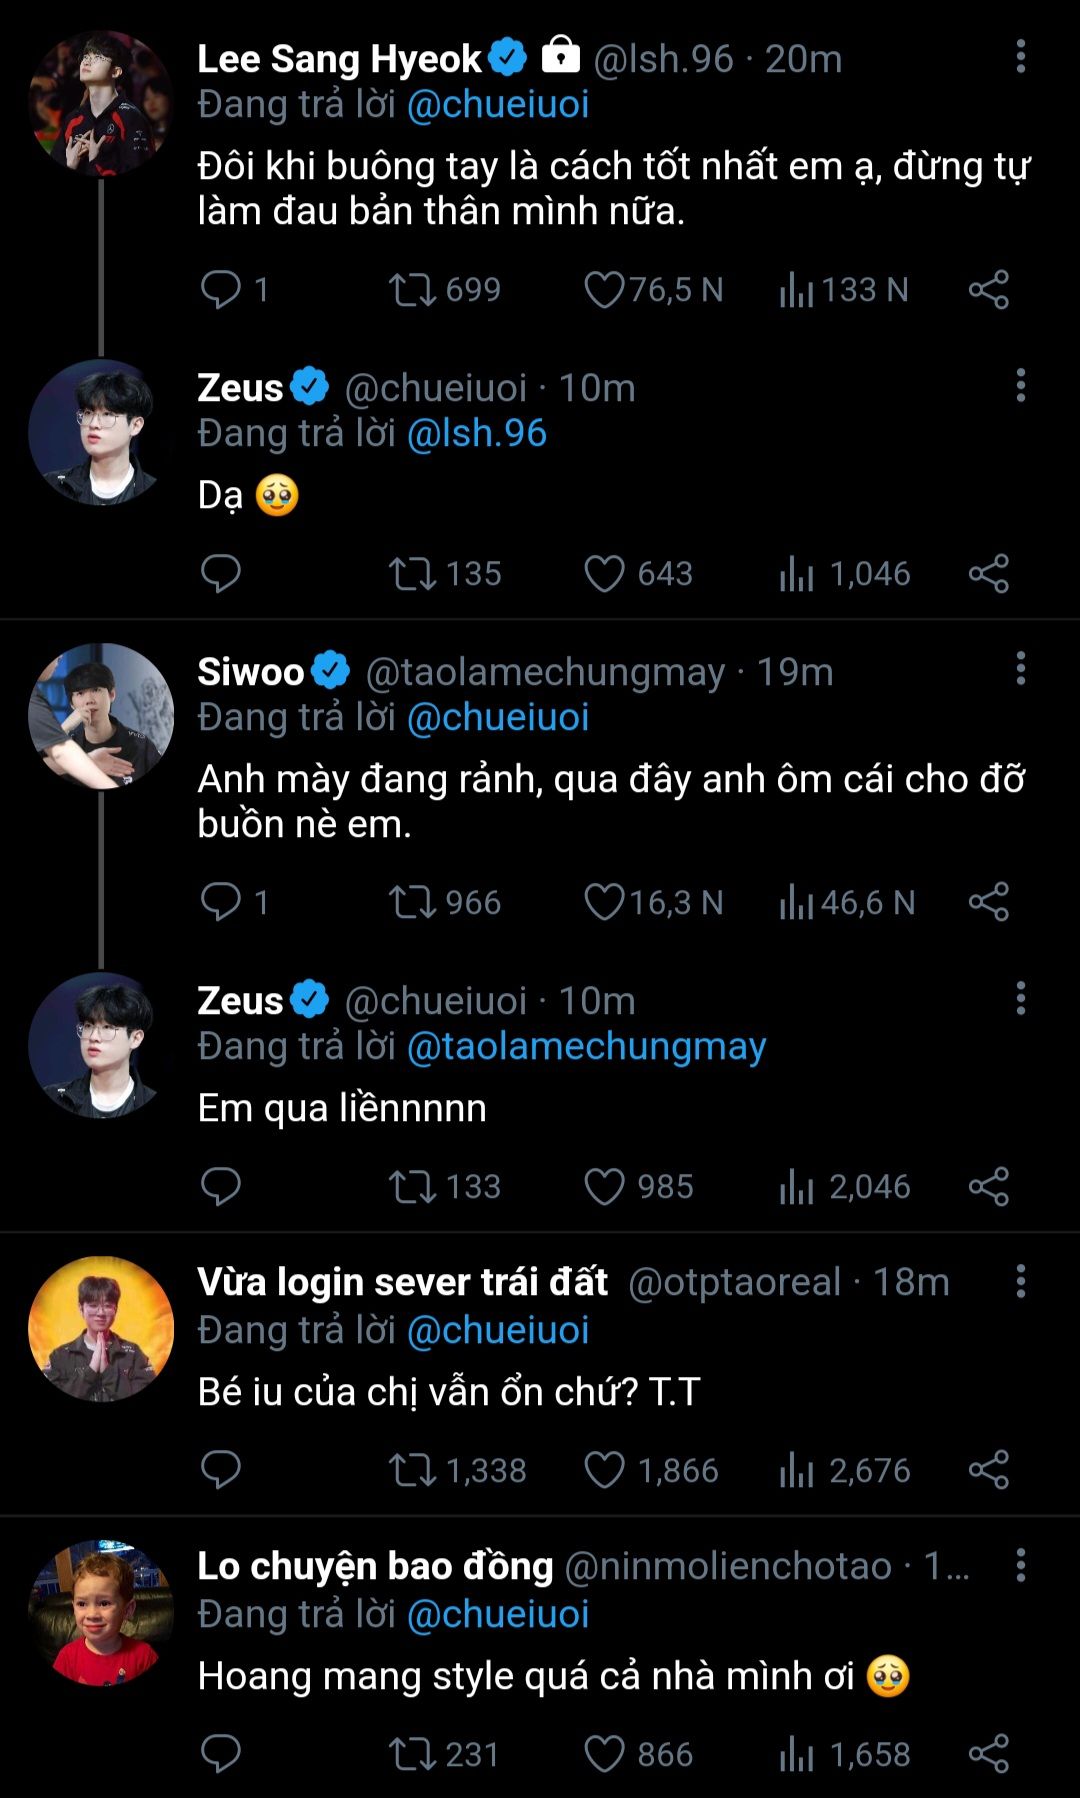Open the @taolamechungmay mention link

coord(586,1047)
